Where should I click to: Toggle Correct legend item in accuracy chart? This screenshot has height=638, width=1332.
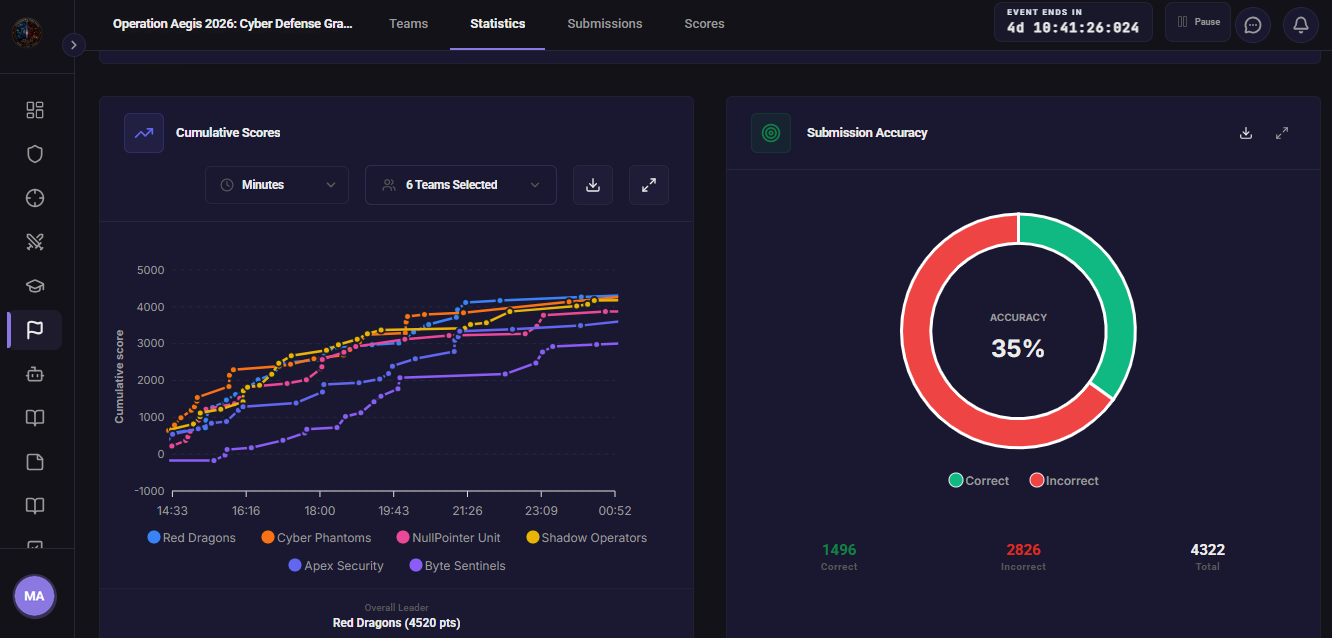(979, 481)
